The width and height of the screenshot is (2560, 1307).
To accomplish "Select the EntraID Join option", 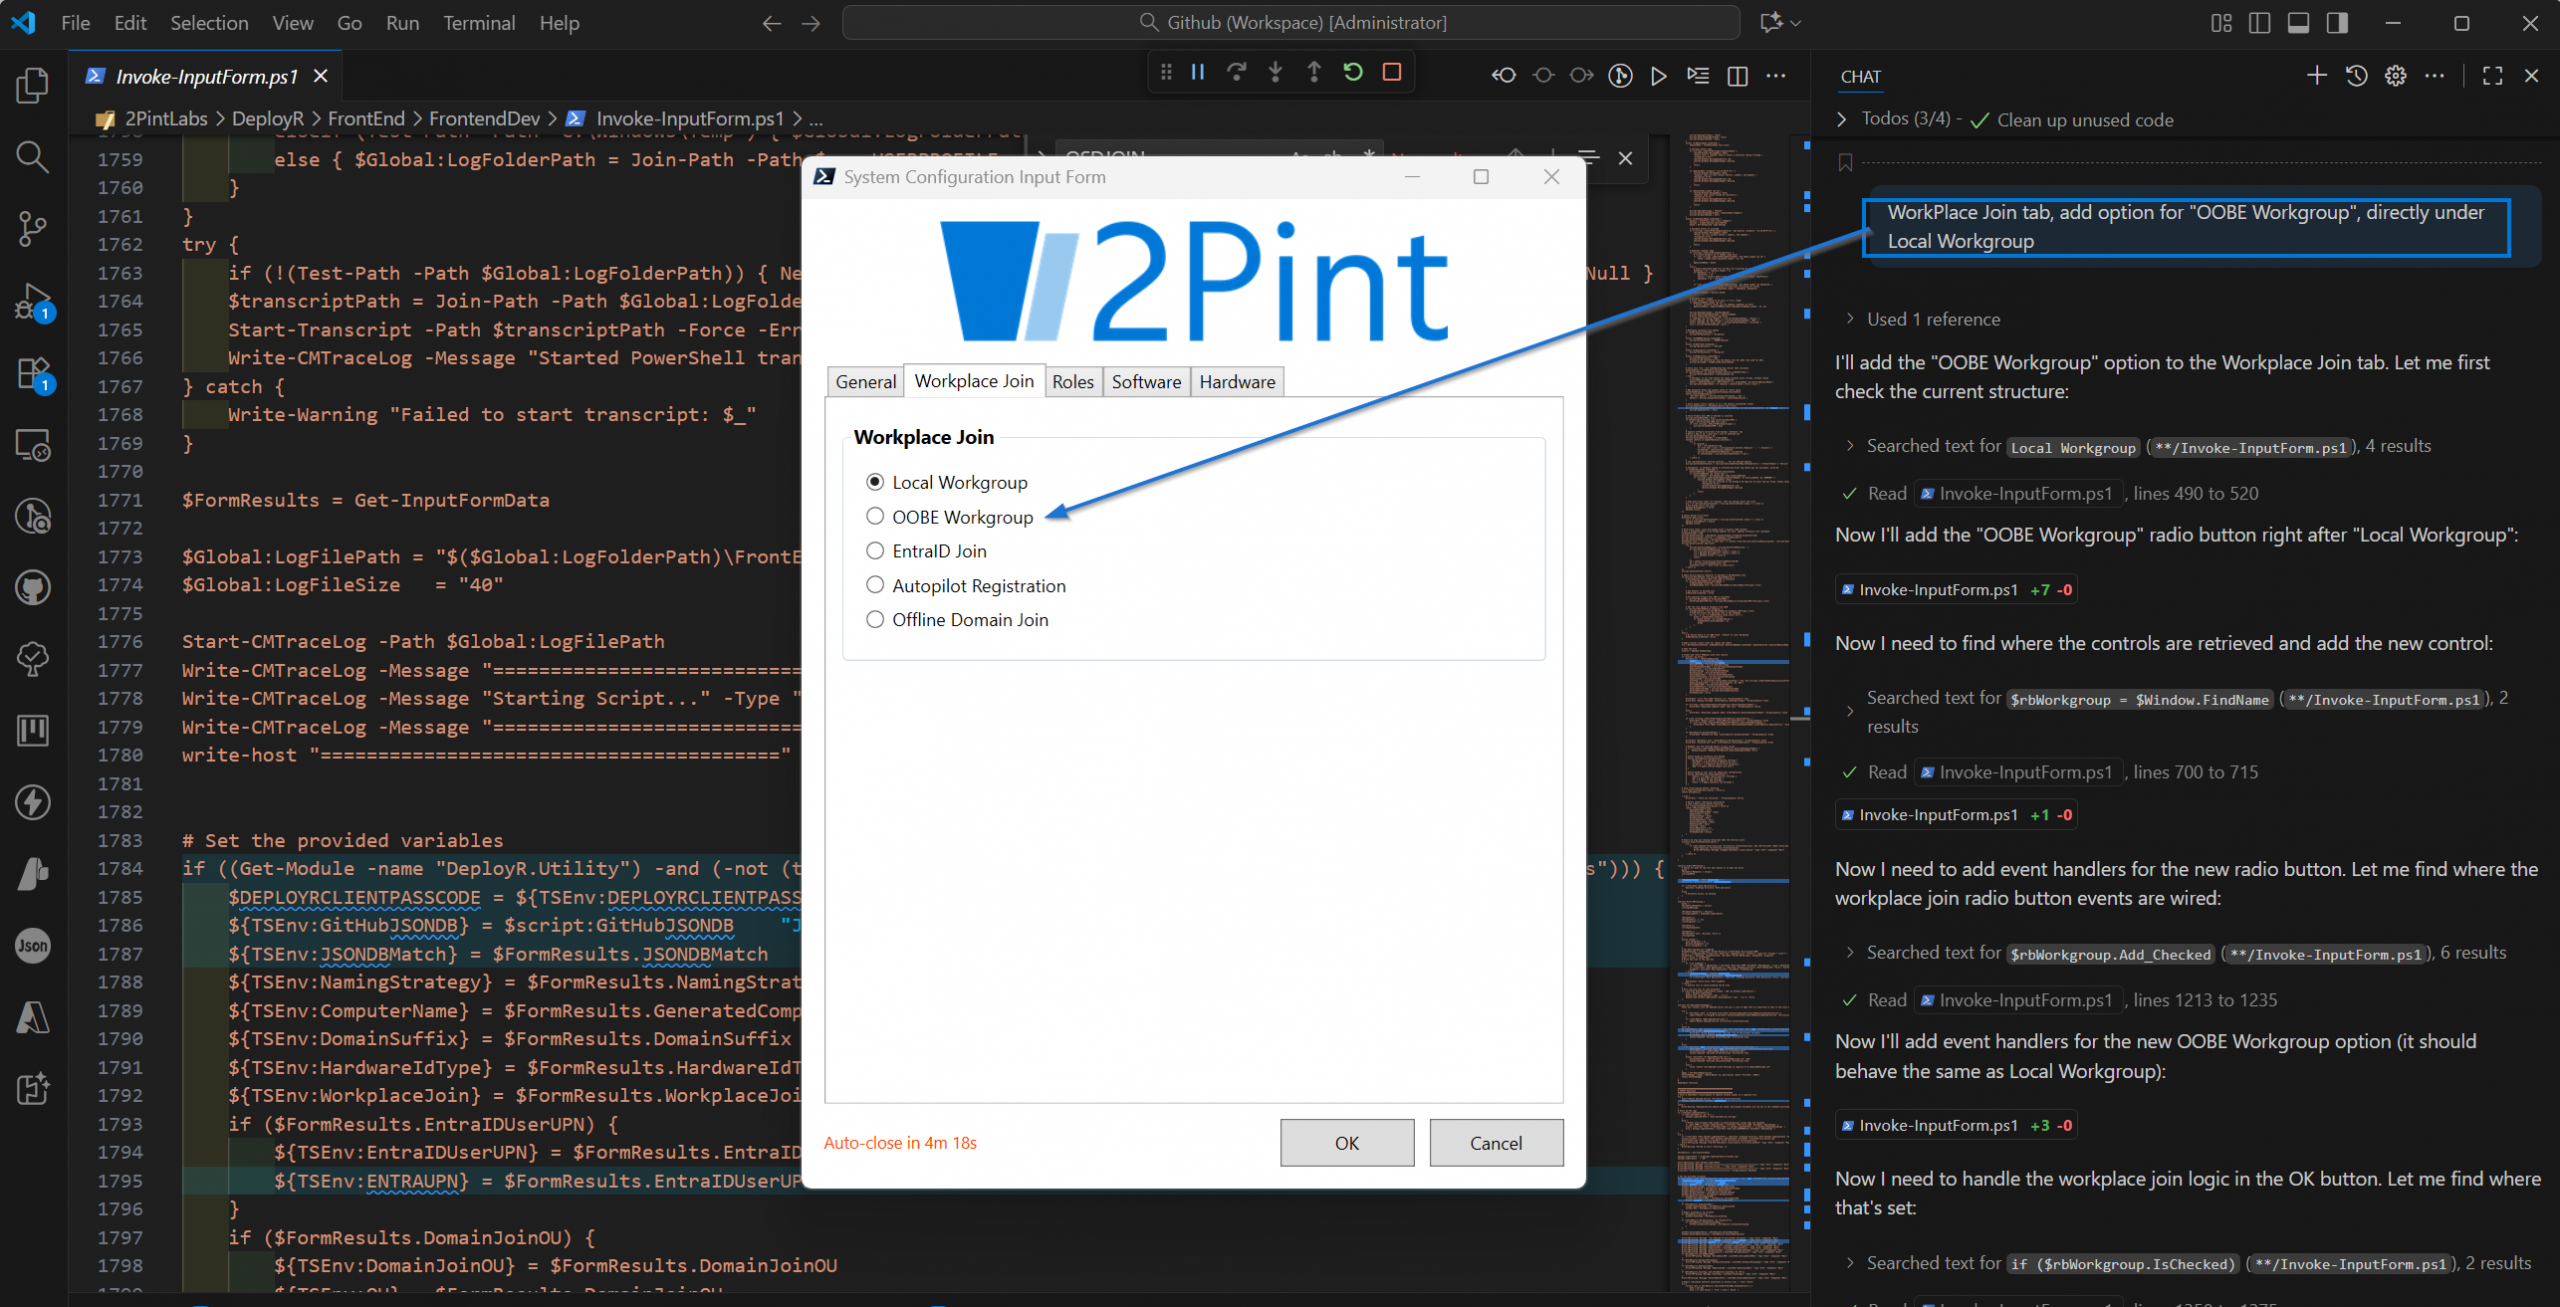I will pos(875,551).
